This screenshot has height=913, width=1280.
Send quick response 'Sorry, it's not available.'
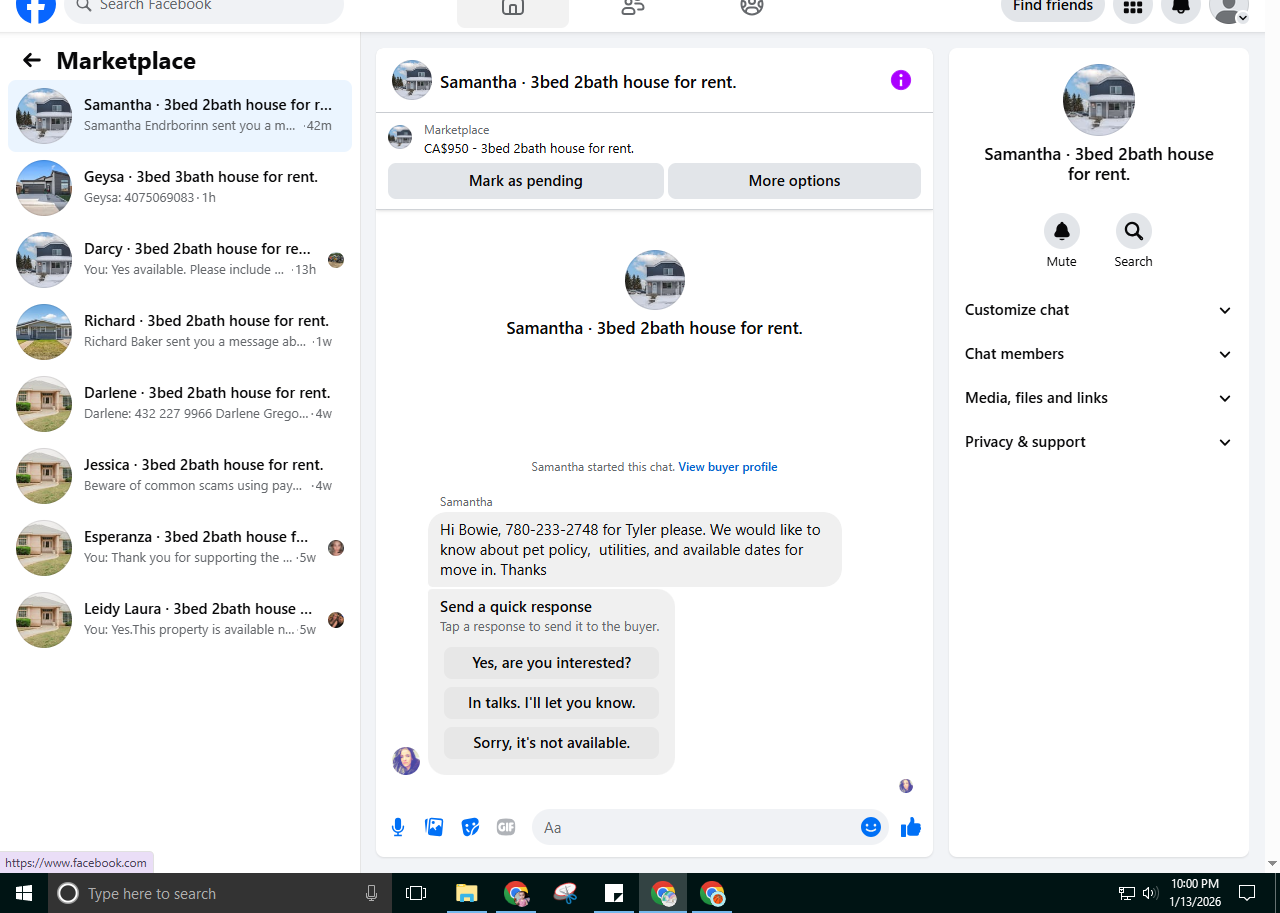(551, 743)
